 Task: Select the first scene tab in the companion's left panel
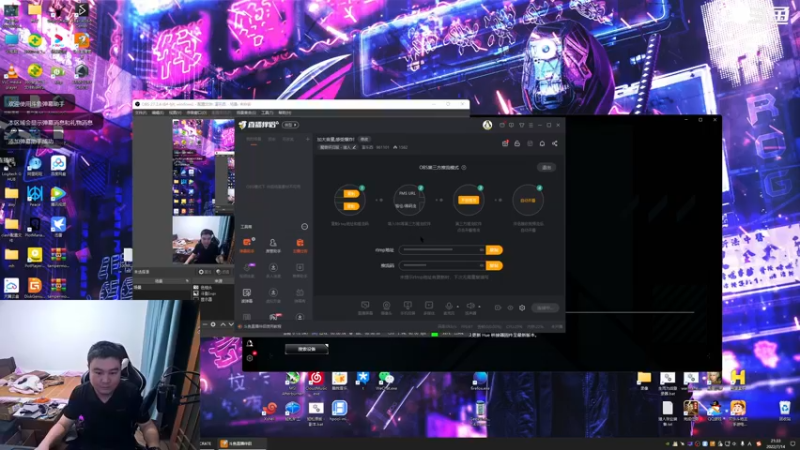click(x=254, y=139)
